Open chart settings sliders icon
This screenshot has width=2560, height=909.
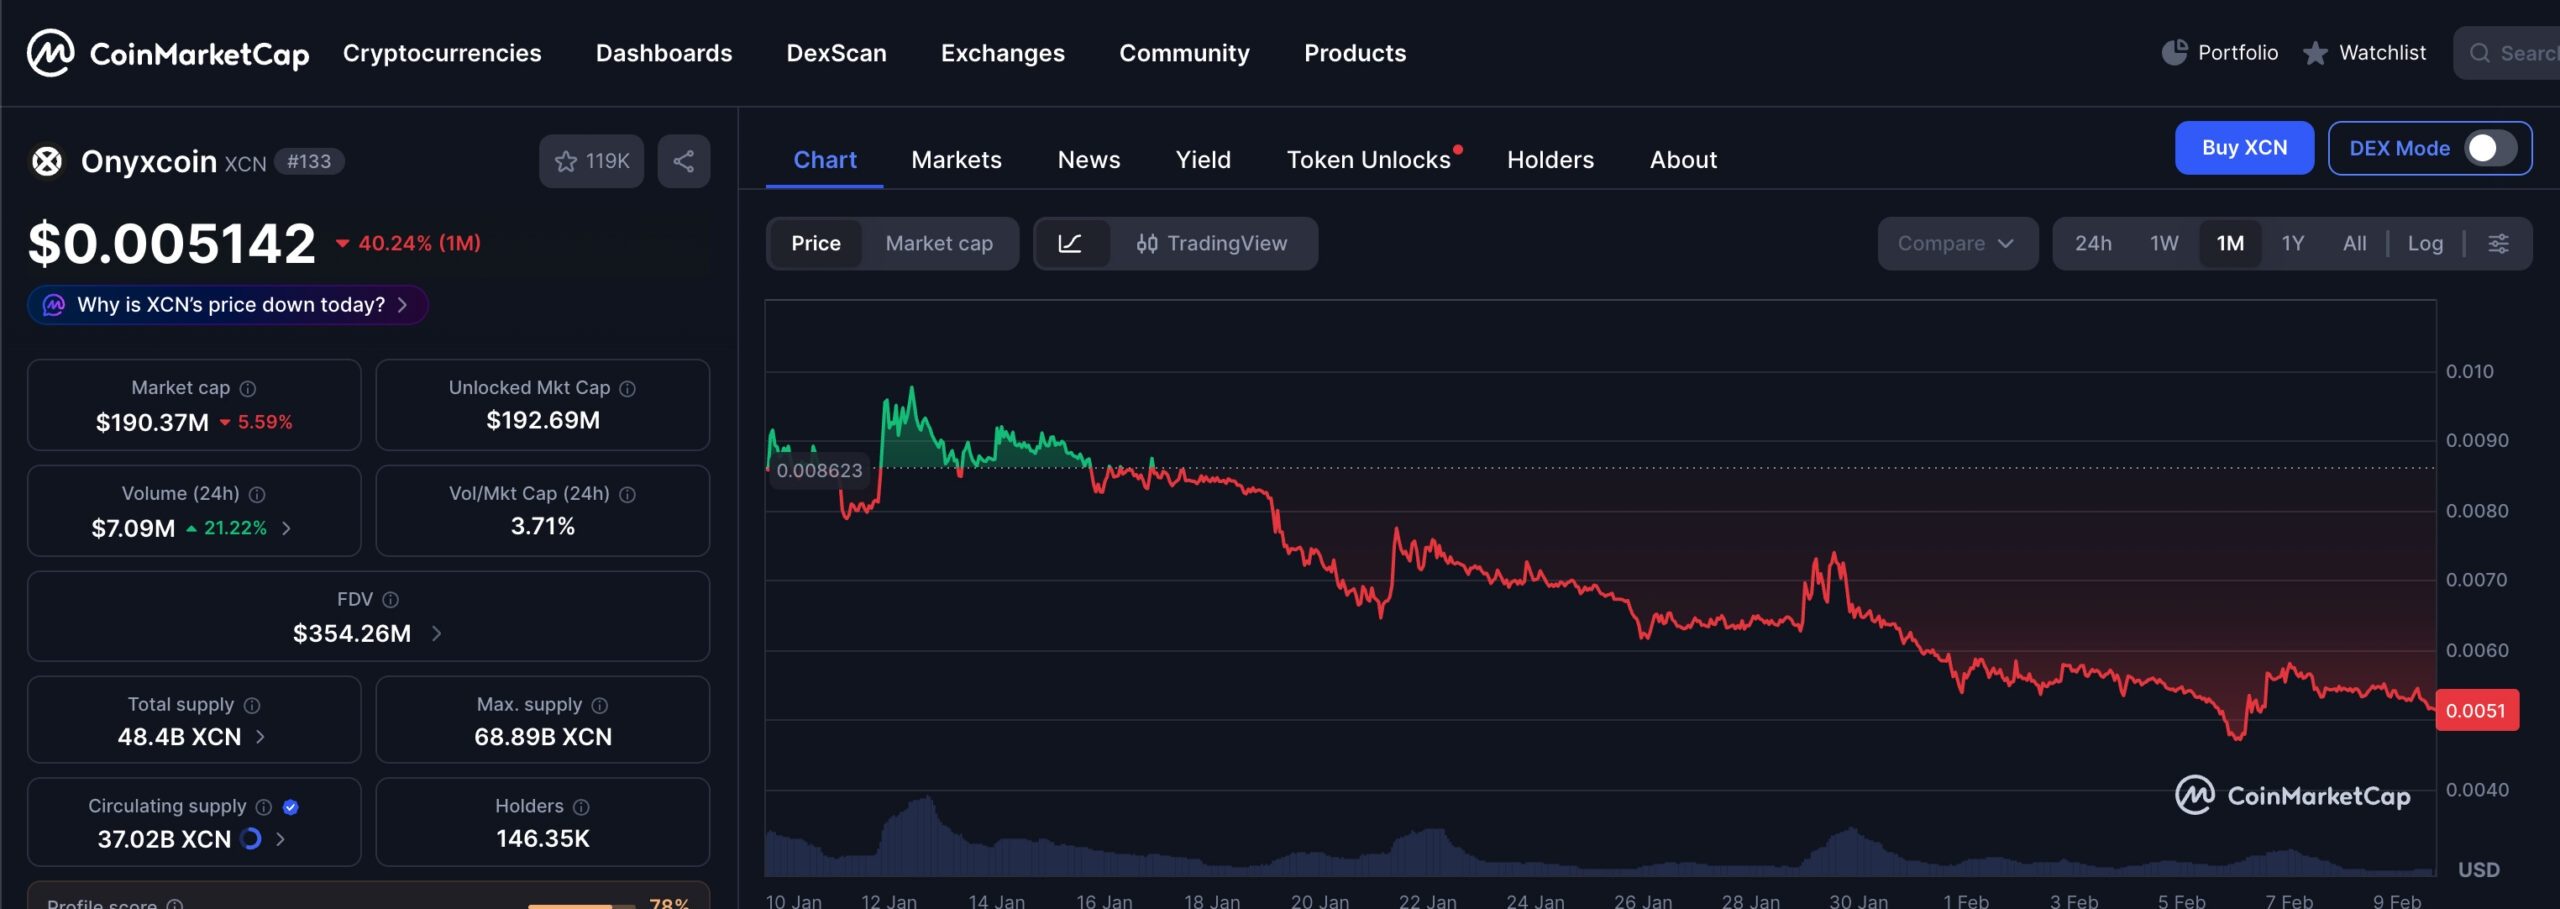coord(2498,243)
